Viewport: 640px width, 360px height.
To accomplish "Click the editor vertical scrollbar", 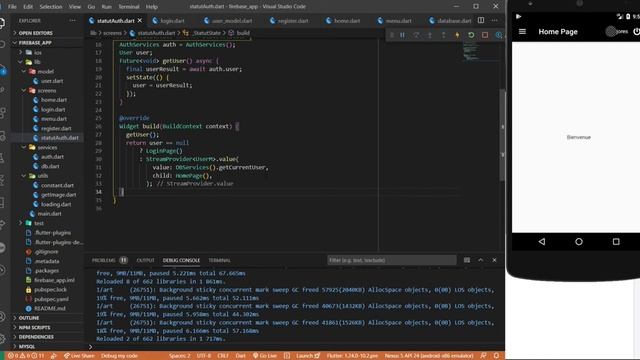I will pyautogui.click(x=502, y=135).
